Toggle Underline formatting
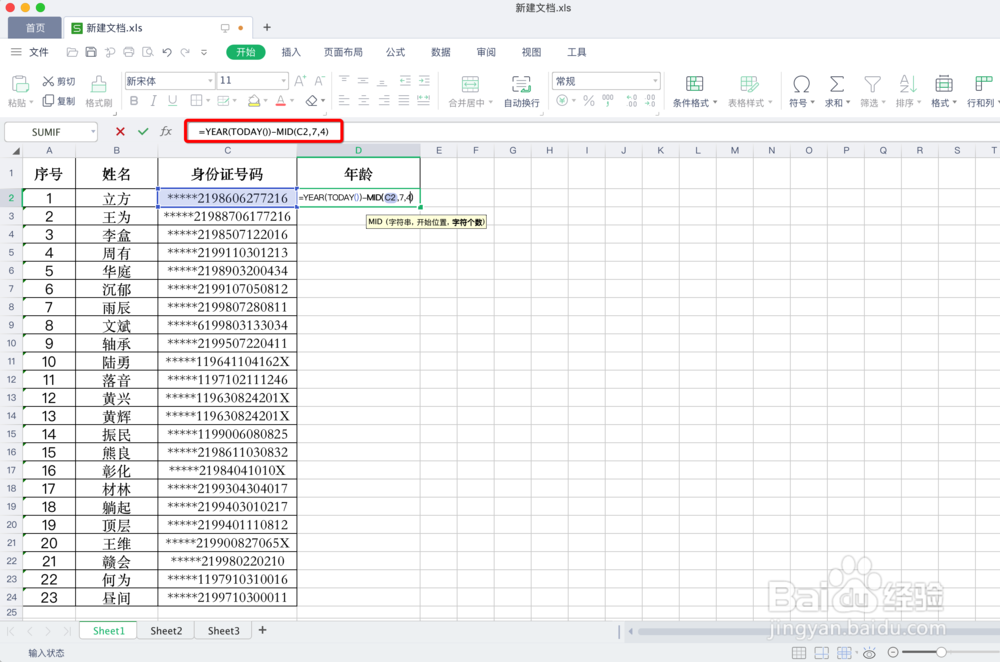 point(172,101)
